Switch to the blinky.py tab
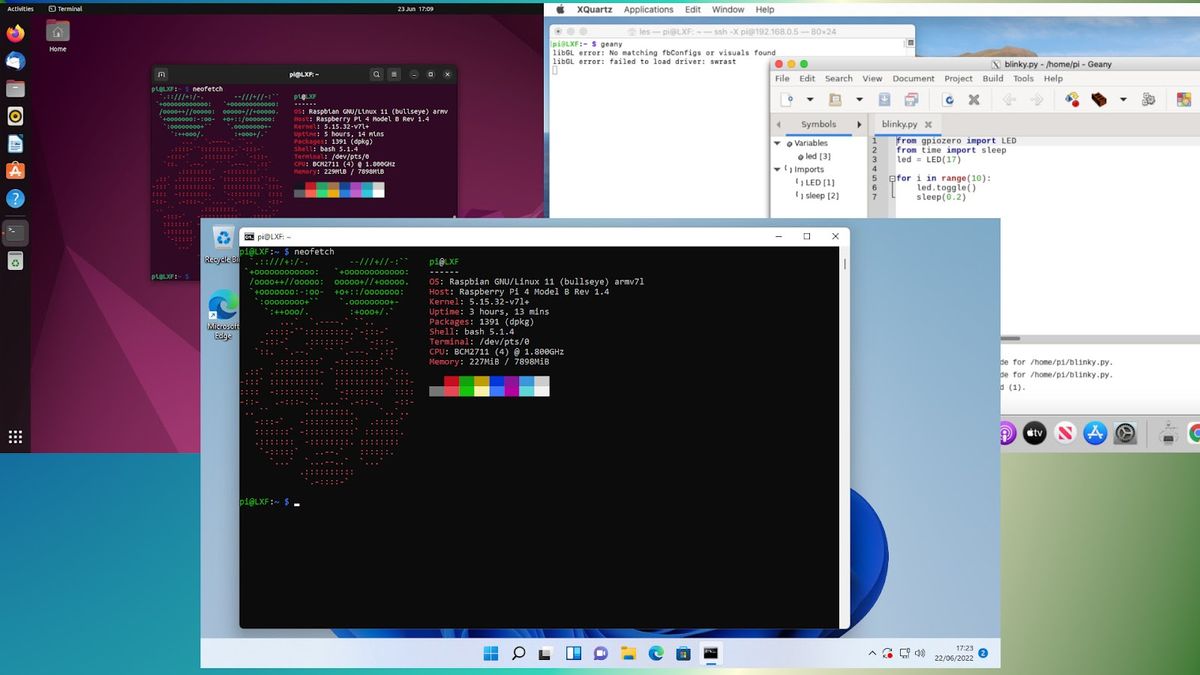 (x=900, y=124)
